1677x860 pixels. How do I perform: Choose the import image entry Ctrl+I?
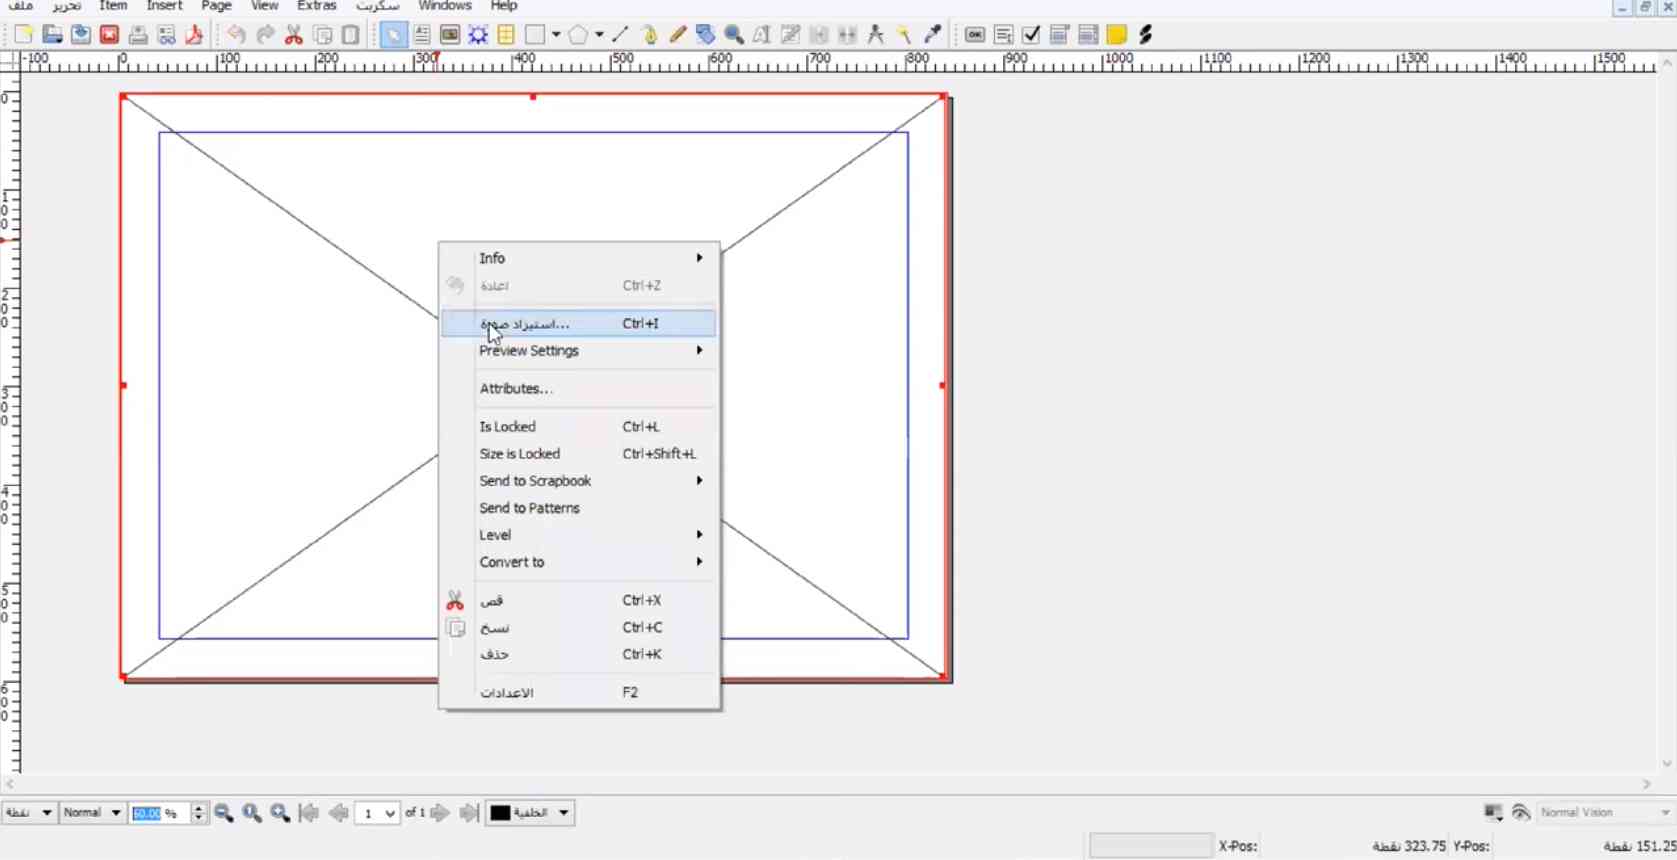pyautogui.click(x=579, y=323)
